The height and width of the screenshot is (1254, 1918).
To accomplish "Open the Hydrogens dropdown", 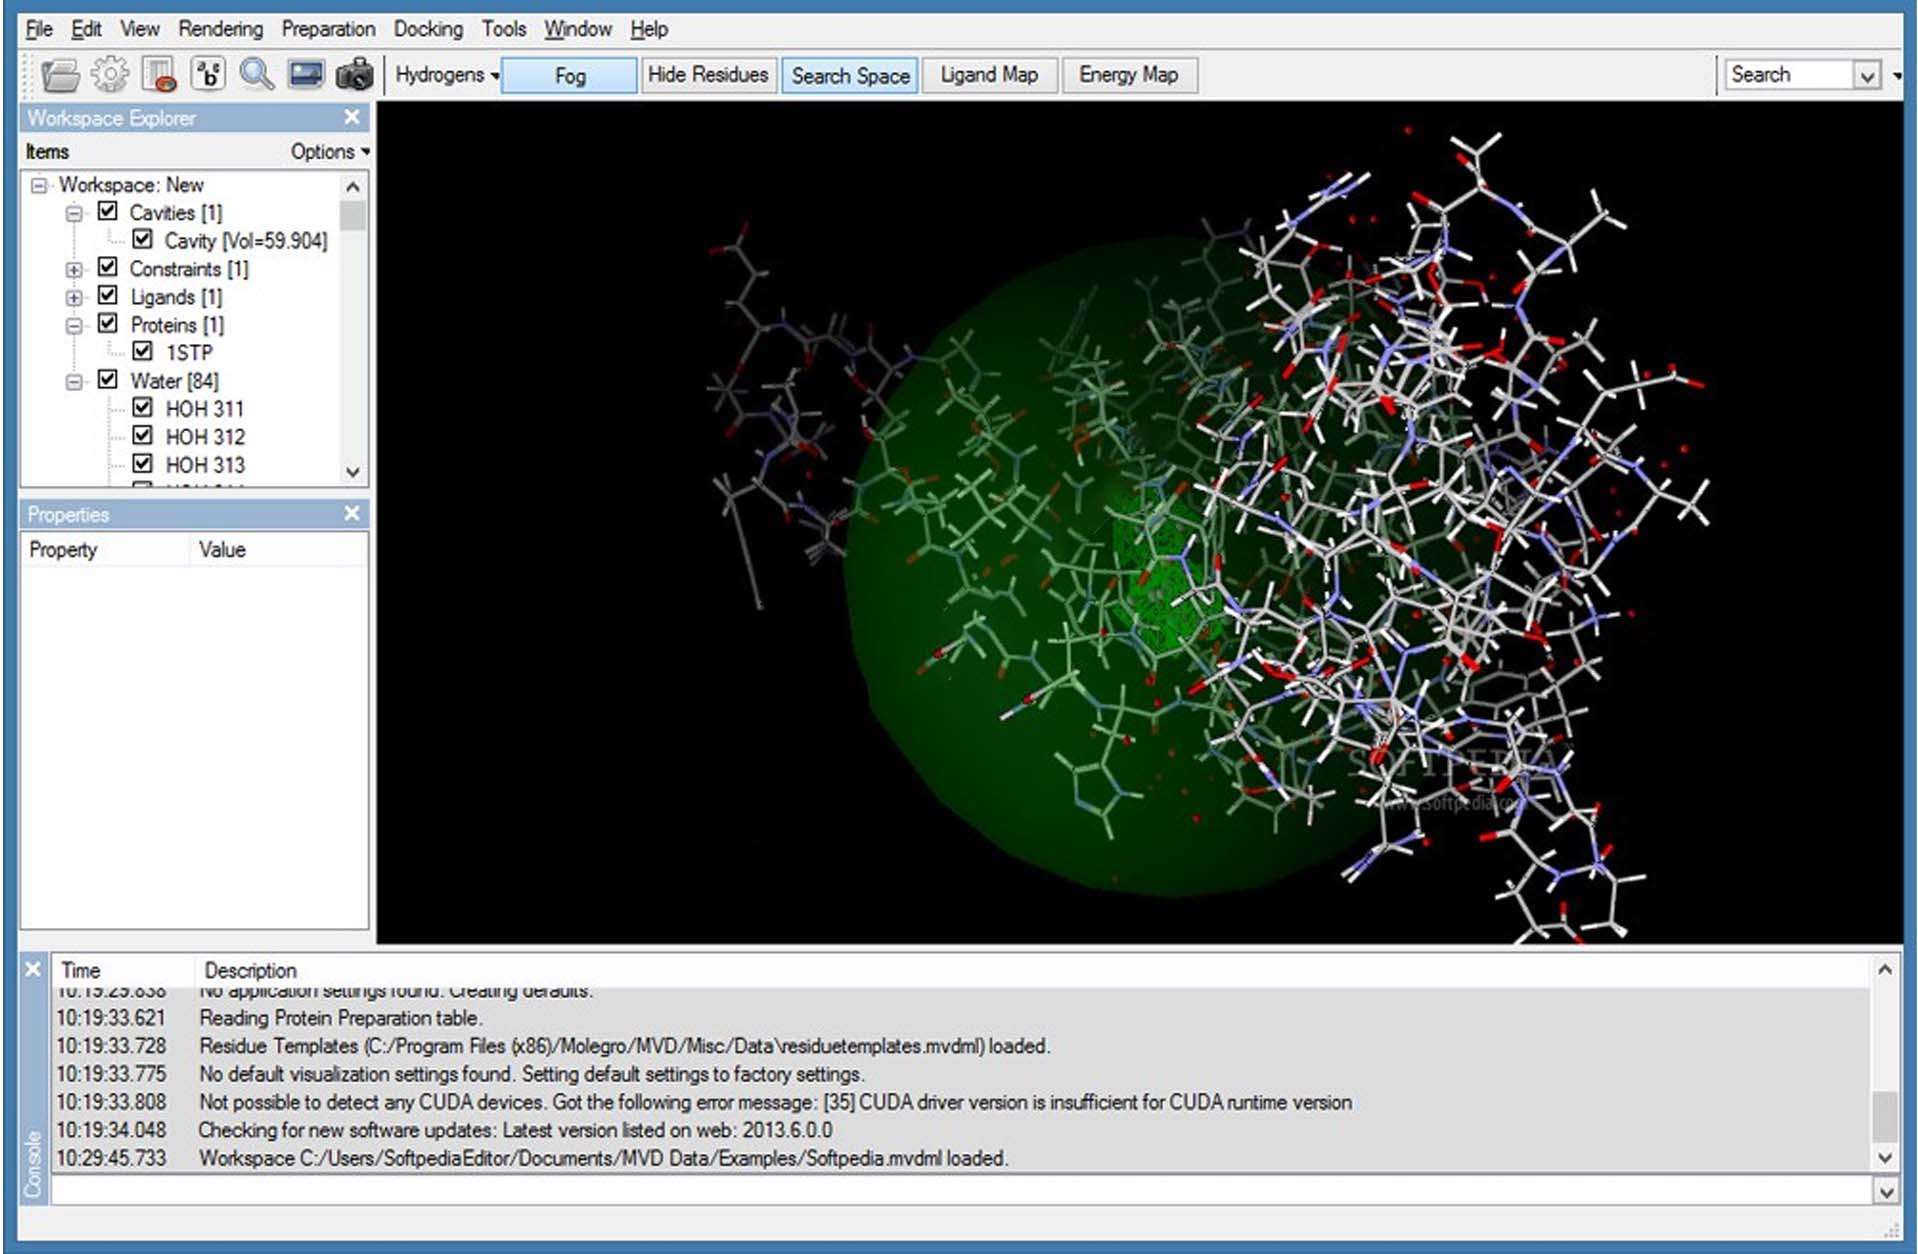I will (446, 75).
